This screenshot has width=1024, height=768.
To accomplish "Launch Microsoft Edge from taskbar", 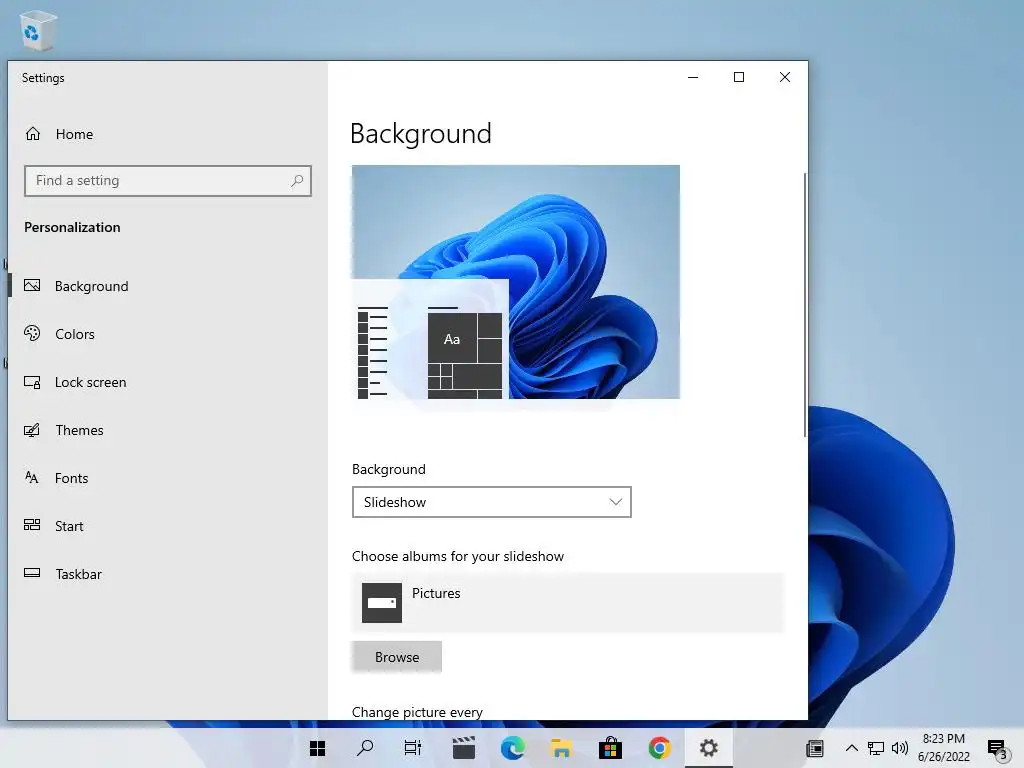I will pyautogui.click(x=513, y=748).
